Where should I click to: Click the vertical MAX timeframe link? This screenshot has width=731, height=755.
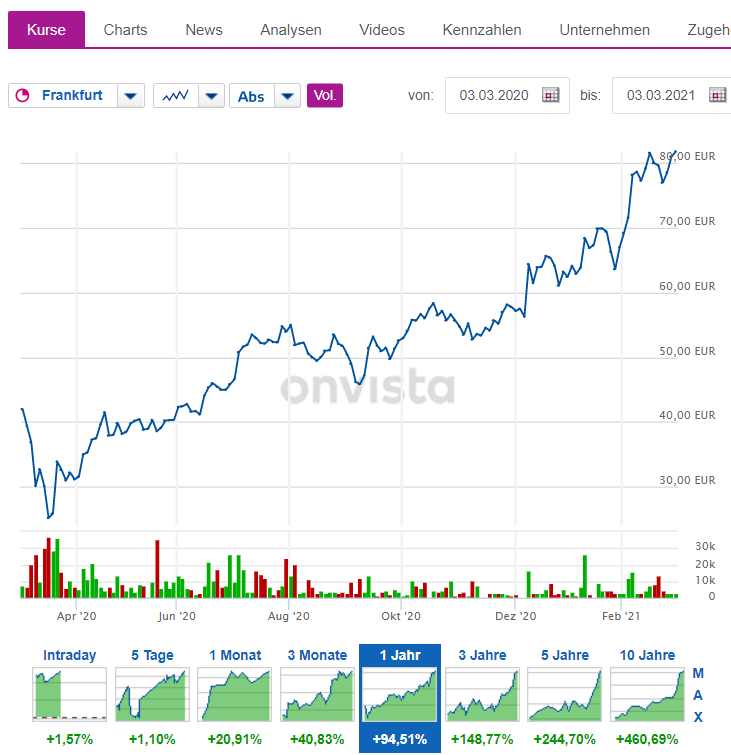698,695
